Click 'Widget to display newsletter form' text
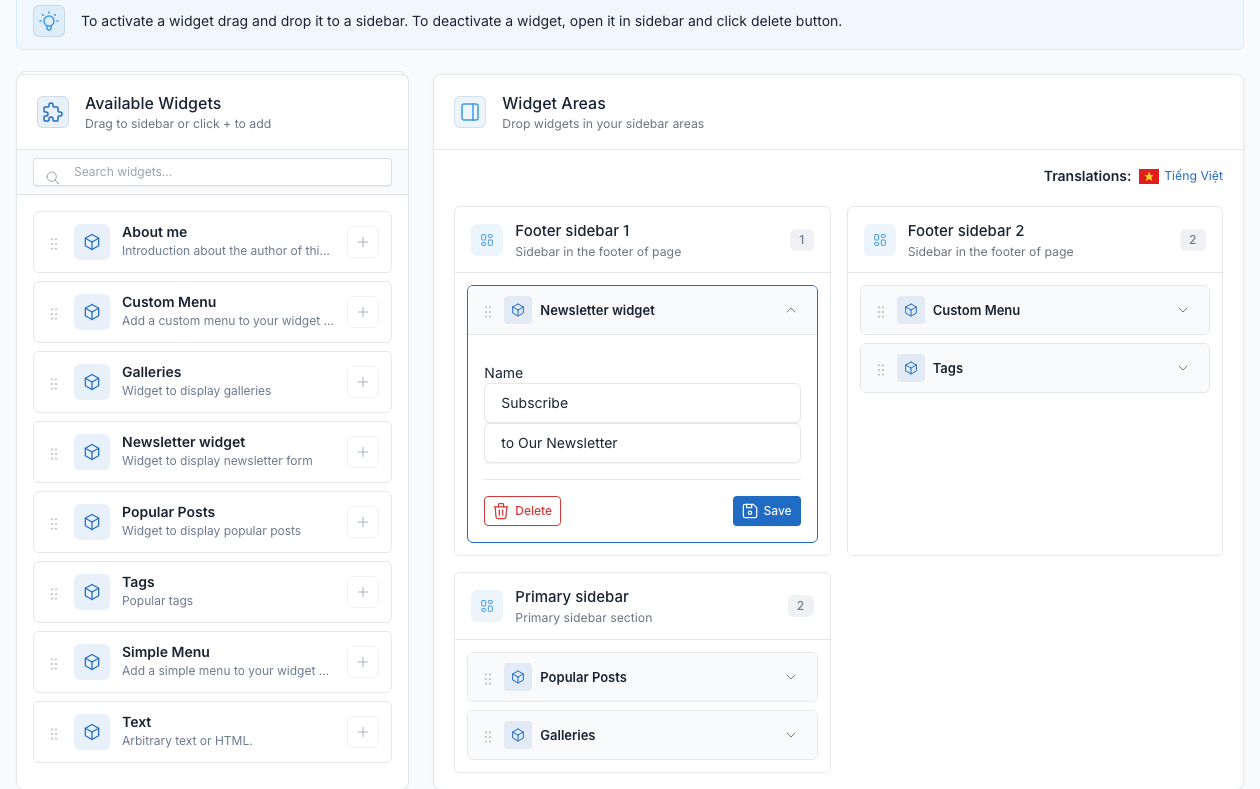1260x789 pixels. pos(217,461)
